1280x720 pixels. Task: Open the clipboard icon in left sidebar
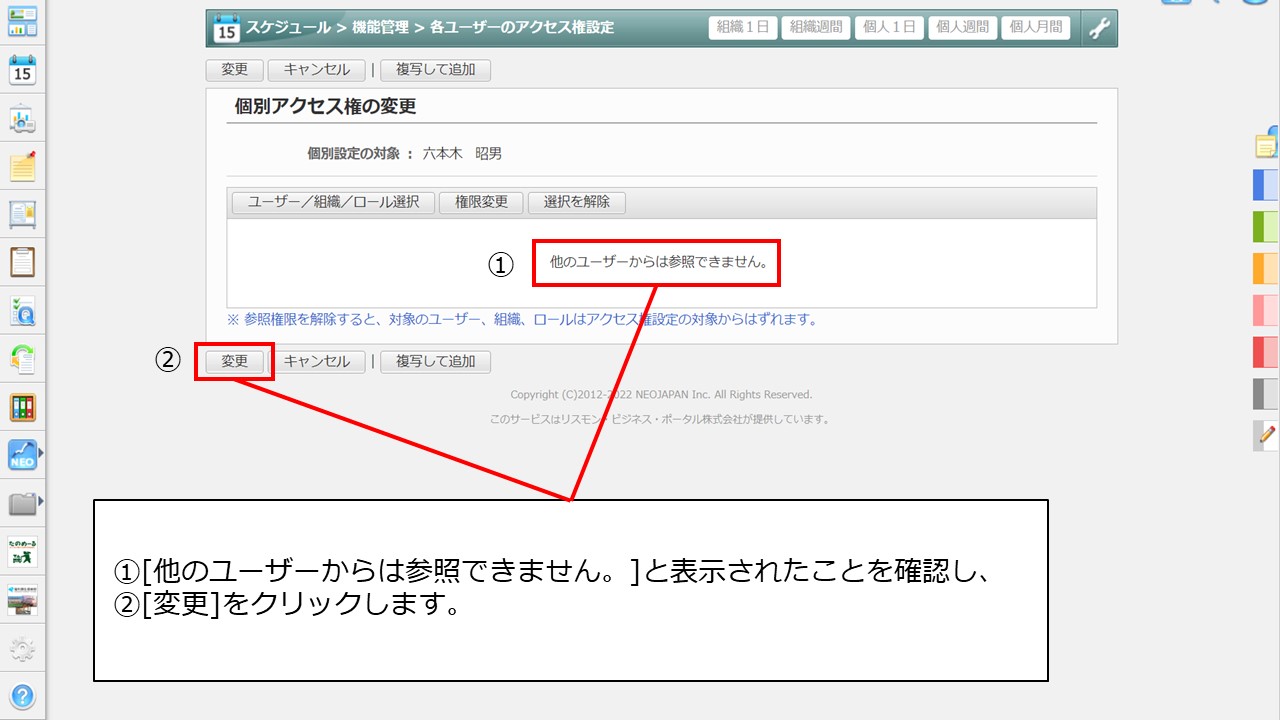point(22,262)
